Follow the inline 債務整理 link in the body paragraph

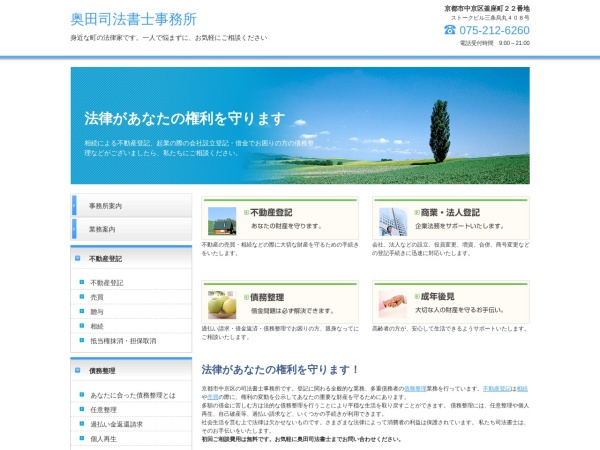click(415, 388)
